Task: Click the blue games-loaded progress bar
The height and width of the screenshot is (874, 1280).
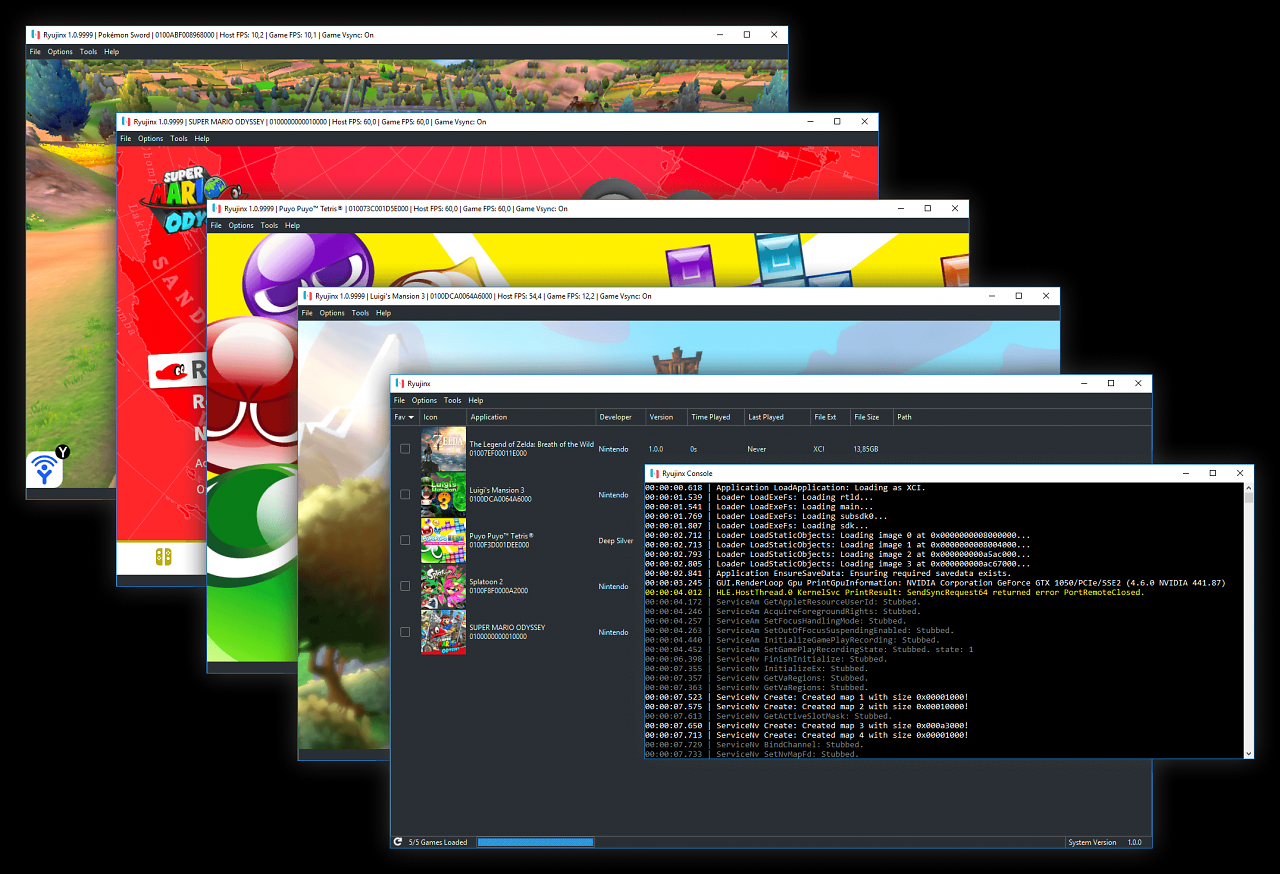Action: coord(535,842)
